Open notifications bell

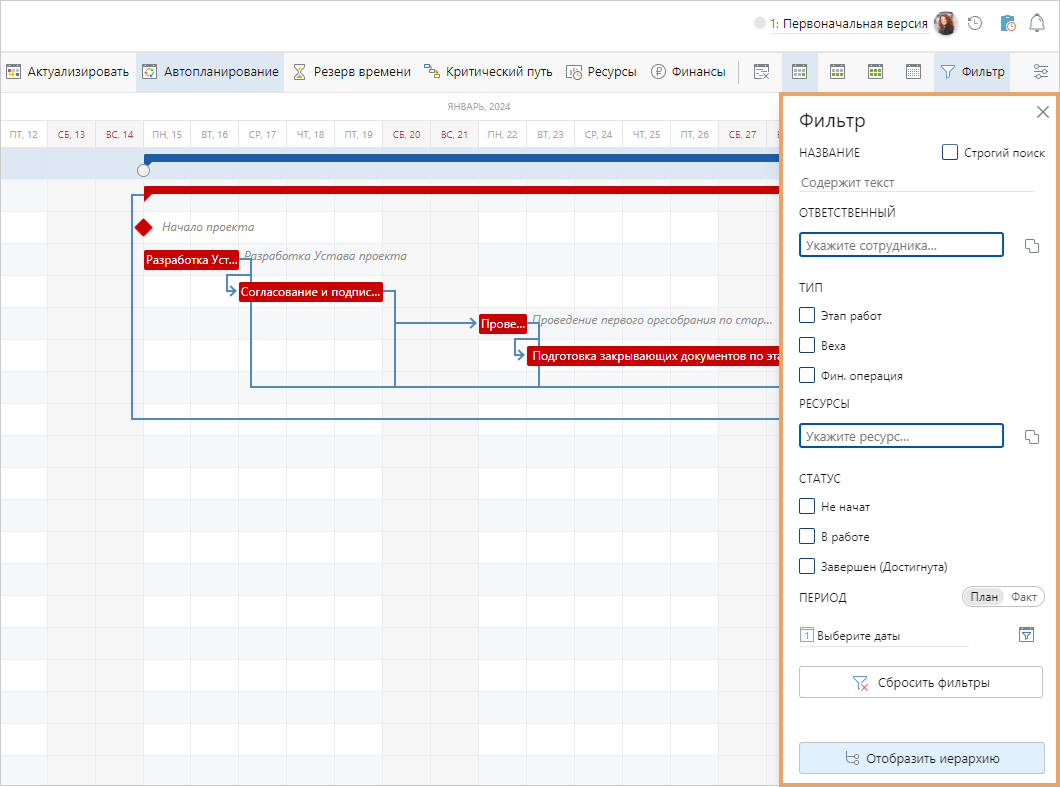pos(1037,24)
